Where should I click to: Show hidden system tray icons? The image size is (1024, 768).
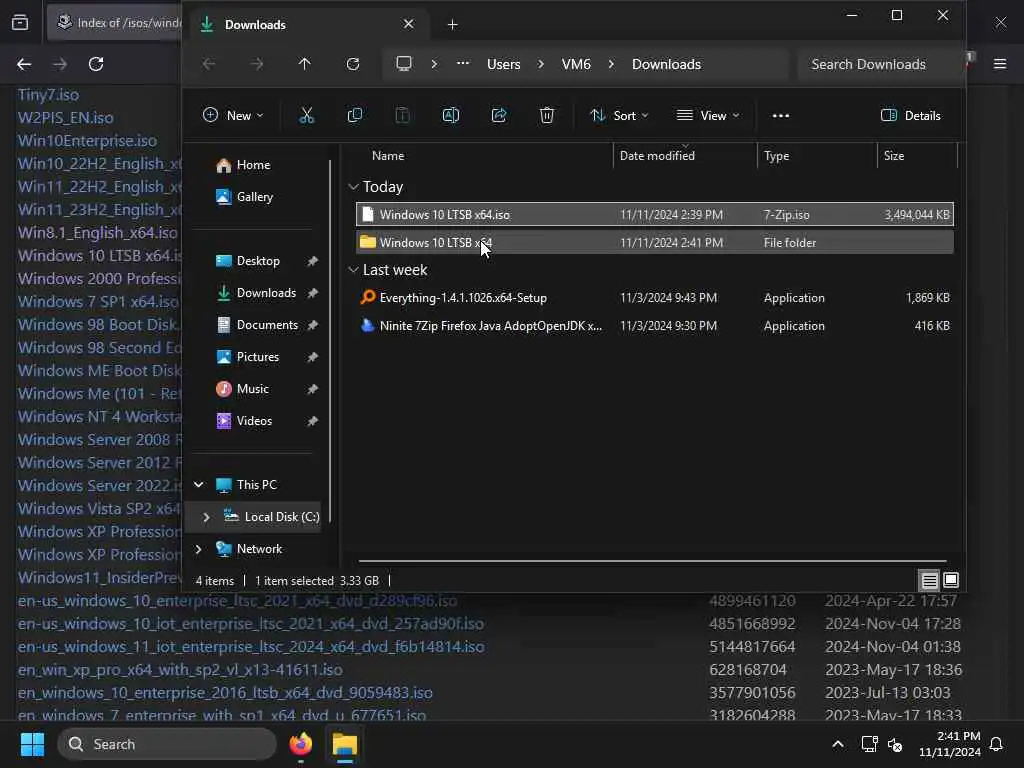click(838, 744)
